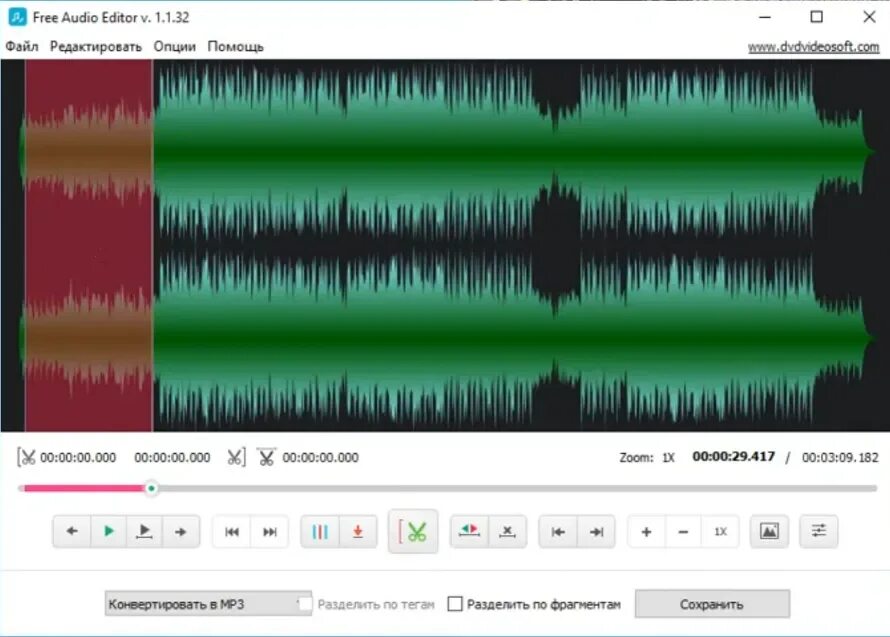Click the pink played portion of seek bar
The width and height of the screenshot is (890, 637).
click(83, 488)
